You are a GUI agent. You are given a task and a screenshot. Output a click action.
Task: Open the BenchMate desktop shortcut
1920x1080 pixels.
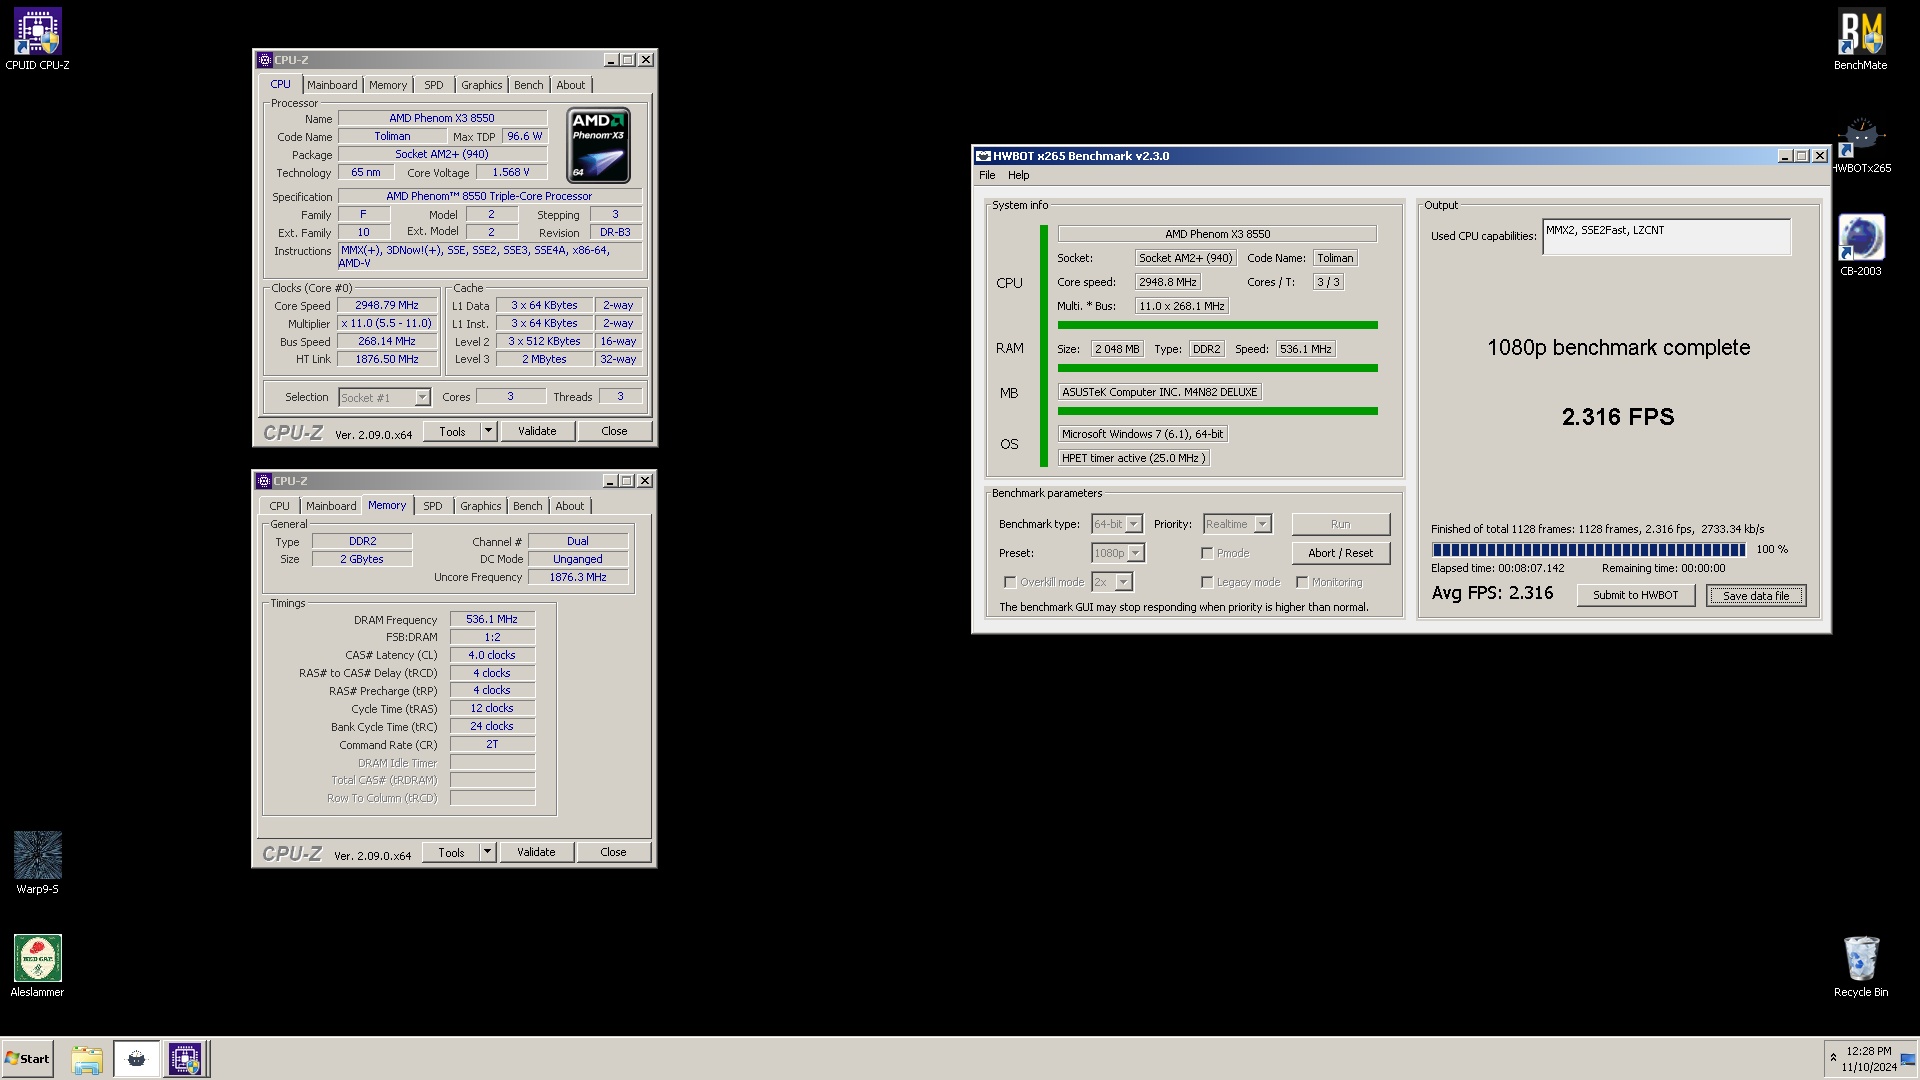click(x=1860, y=40)
